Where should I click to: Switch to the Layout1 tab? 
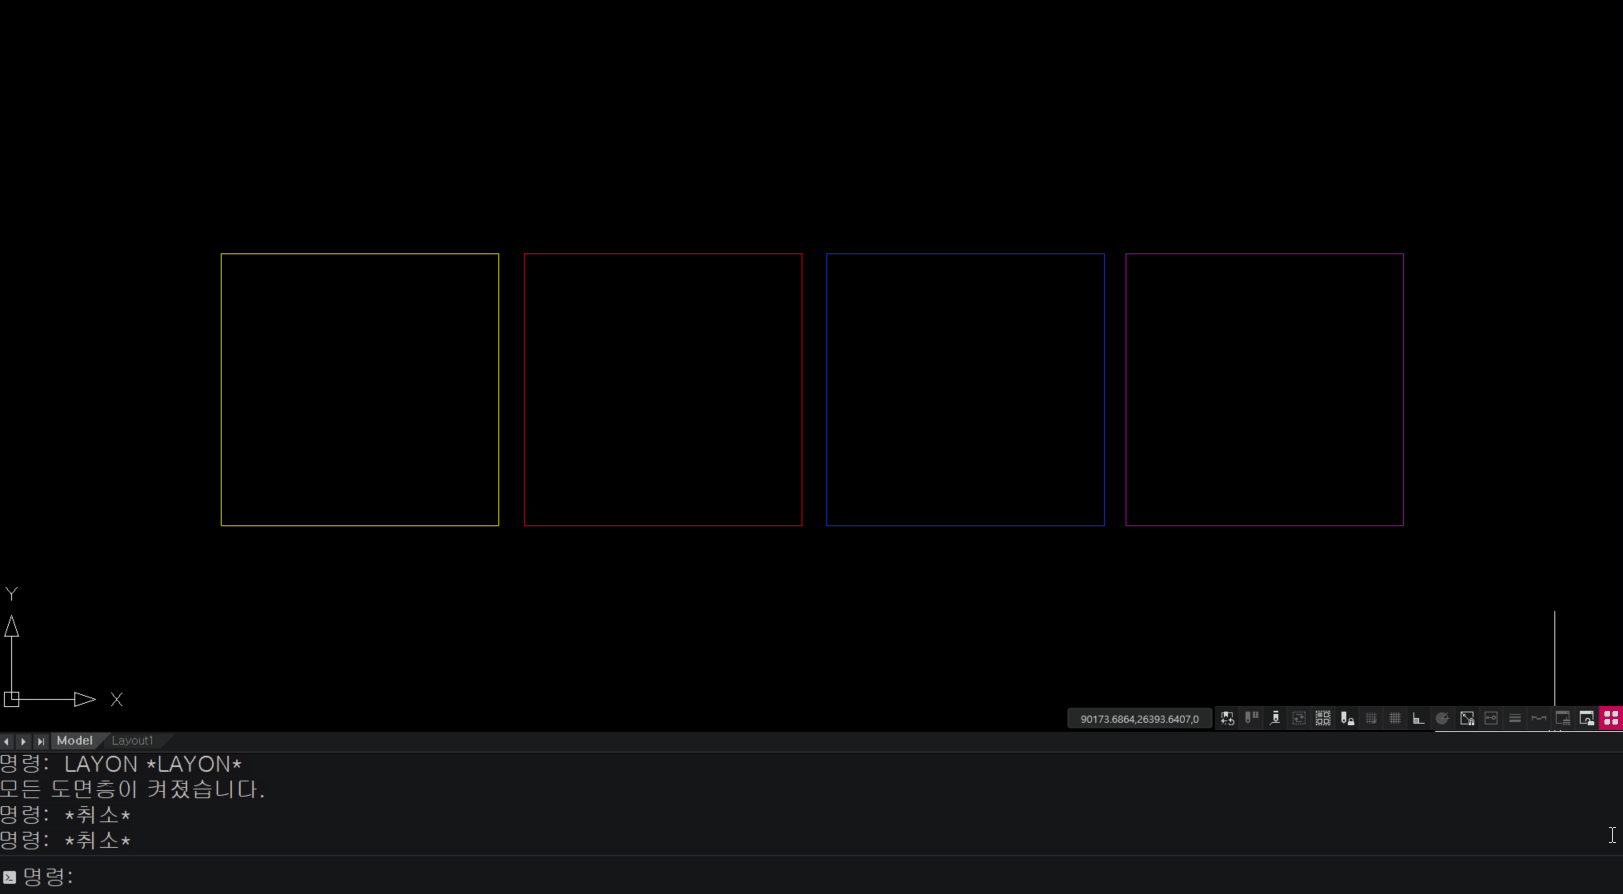[x=132, y=741]
